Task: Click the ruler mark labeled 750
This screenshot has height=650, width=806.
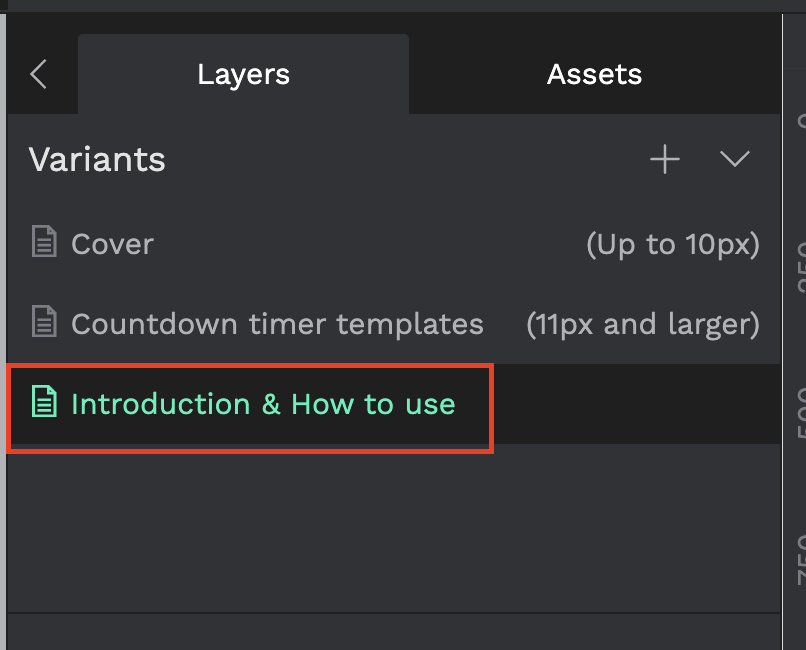Action: 800,560
